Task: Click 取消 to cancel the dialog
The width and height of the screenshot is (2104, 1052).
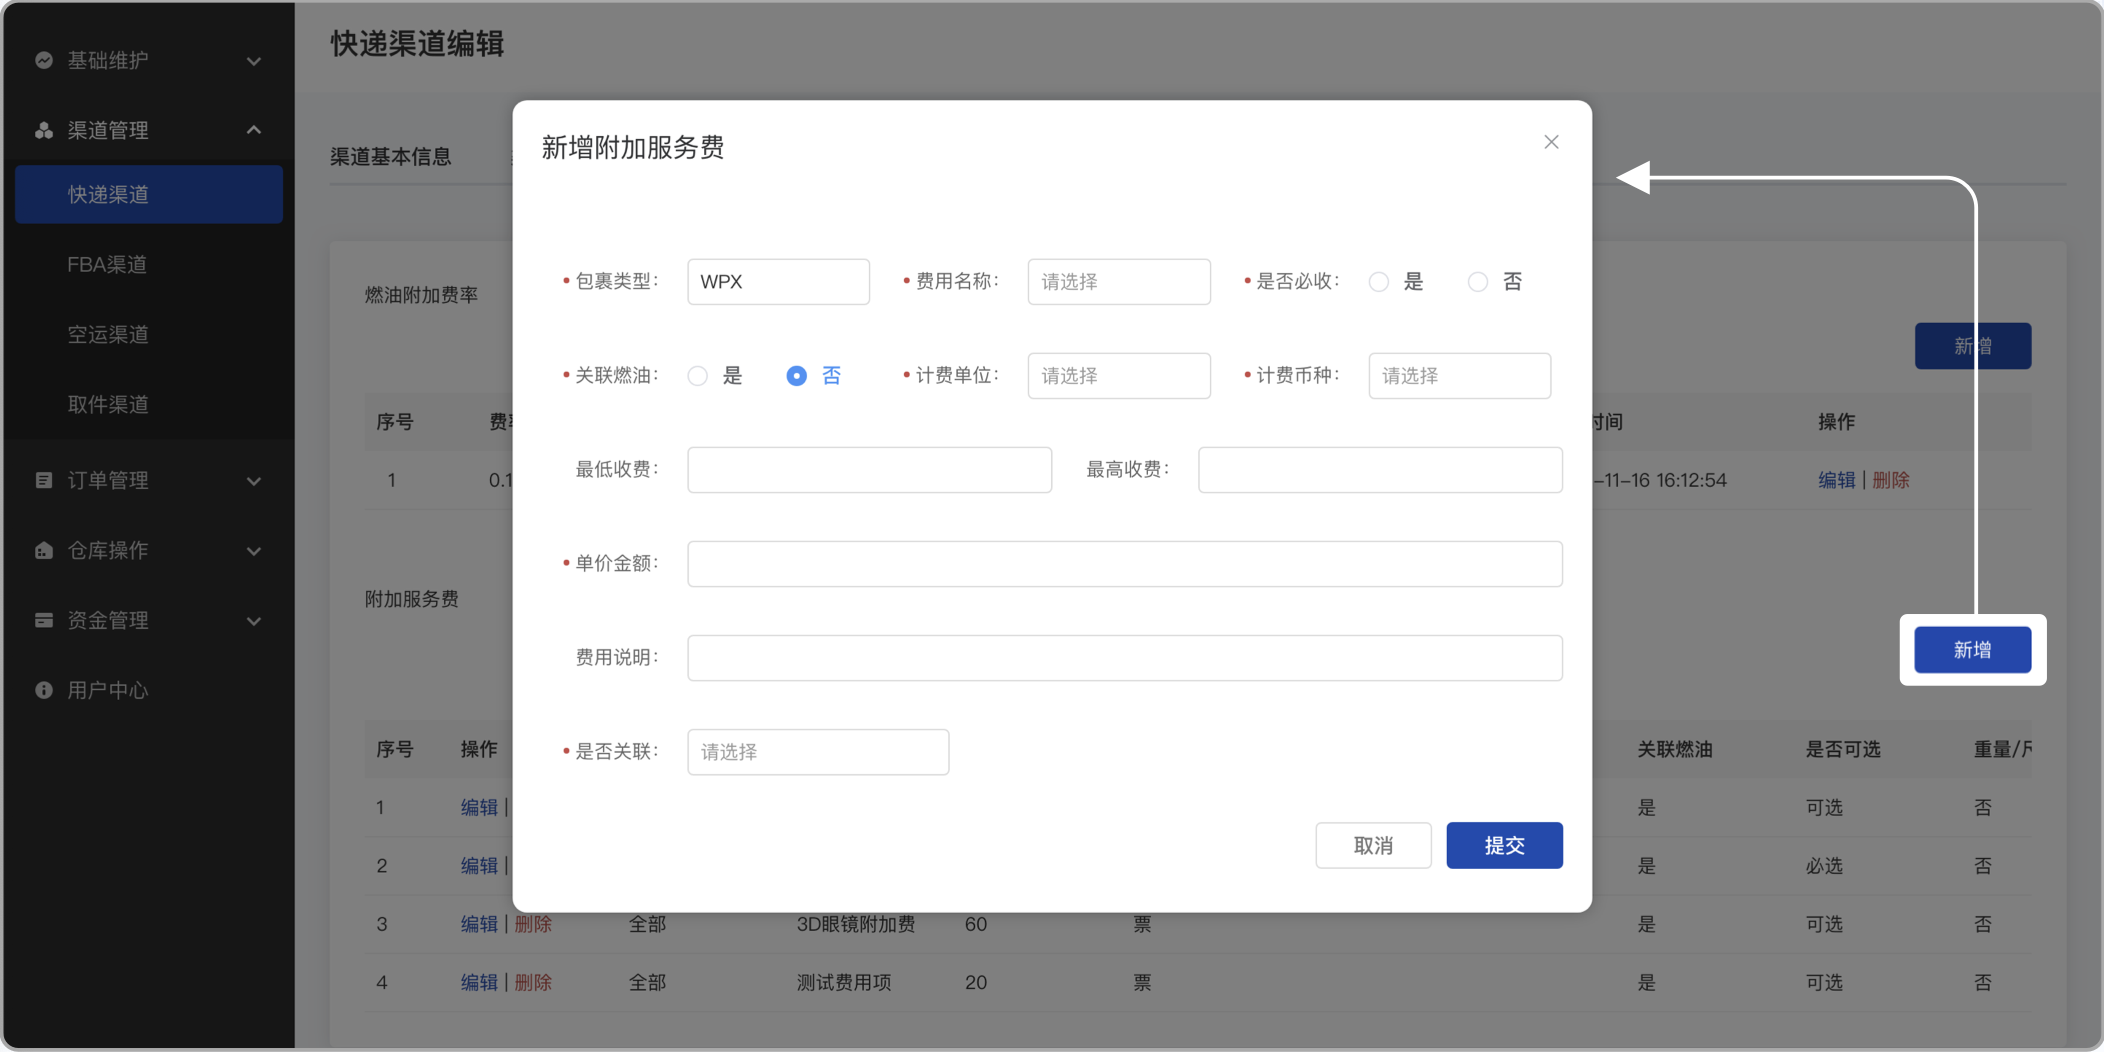Action: pos(1373,845)
